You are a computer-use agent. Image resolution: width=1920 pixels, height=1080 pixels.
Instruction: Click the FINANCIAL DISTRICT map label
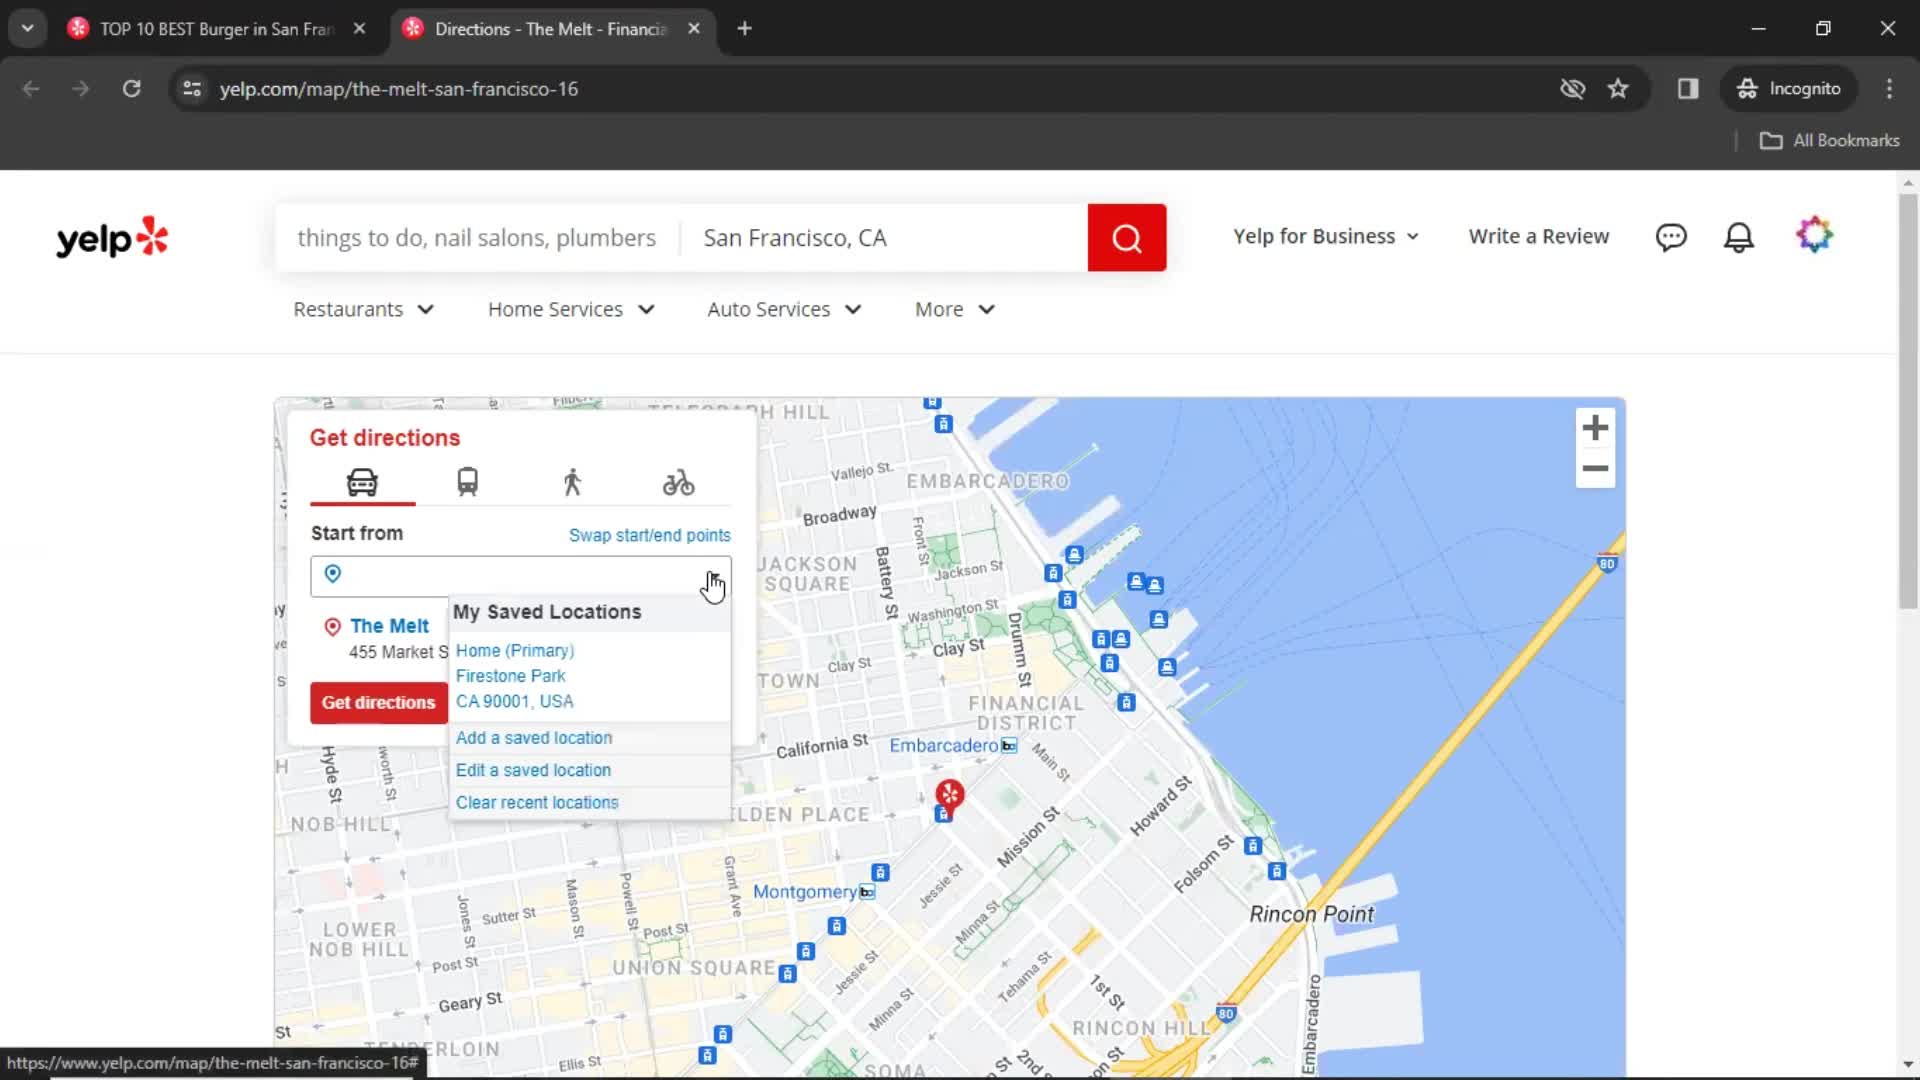click(x=1026, y=713)
